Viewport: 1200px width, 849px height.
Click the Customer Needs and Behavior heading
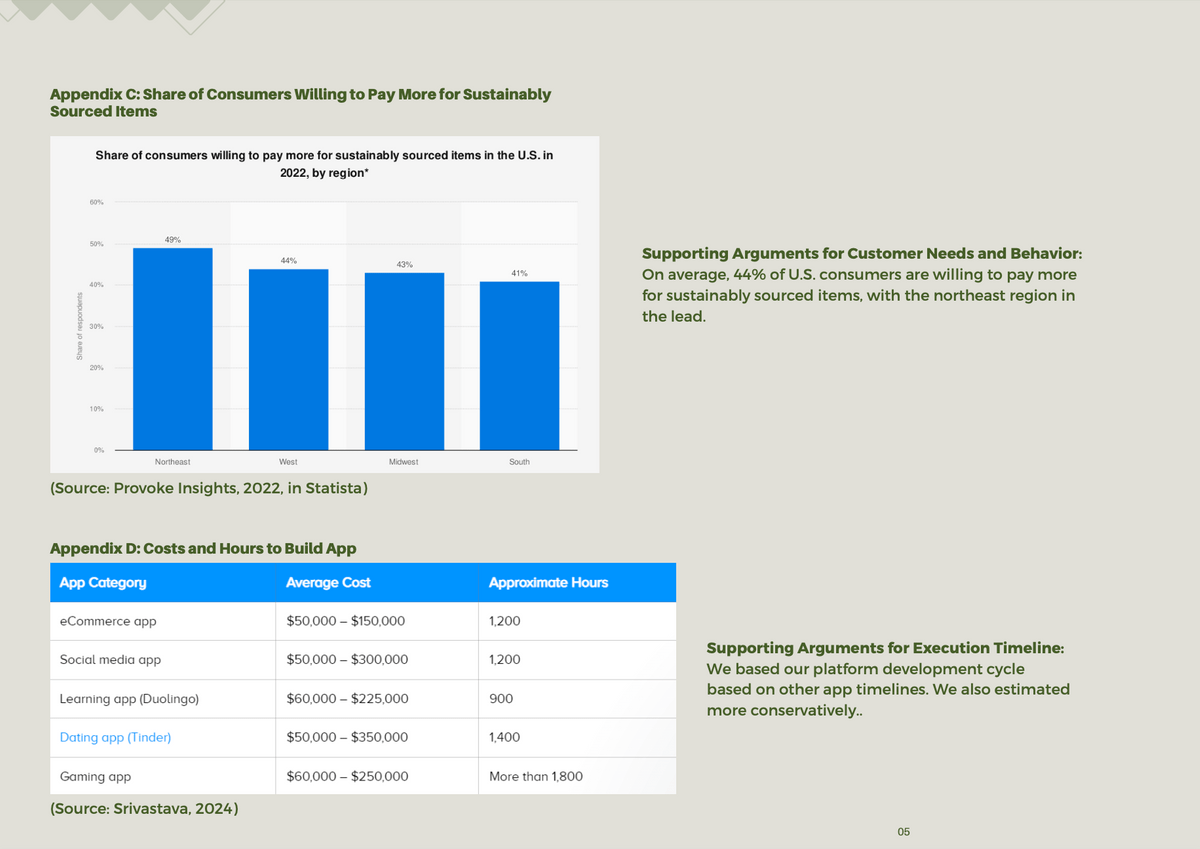(862, 253)
